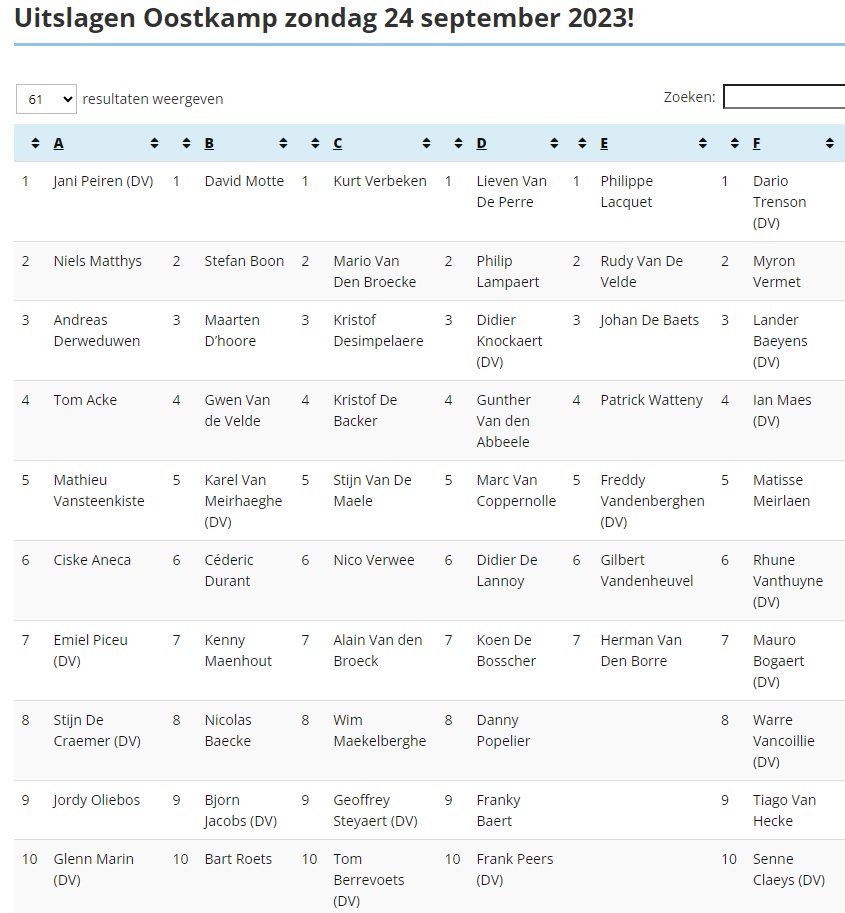Click the B column header label

(209, 143)
